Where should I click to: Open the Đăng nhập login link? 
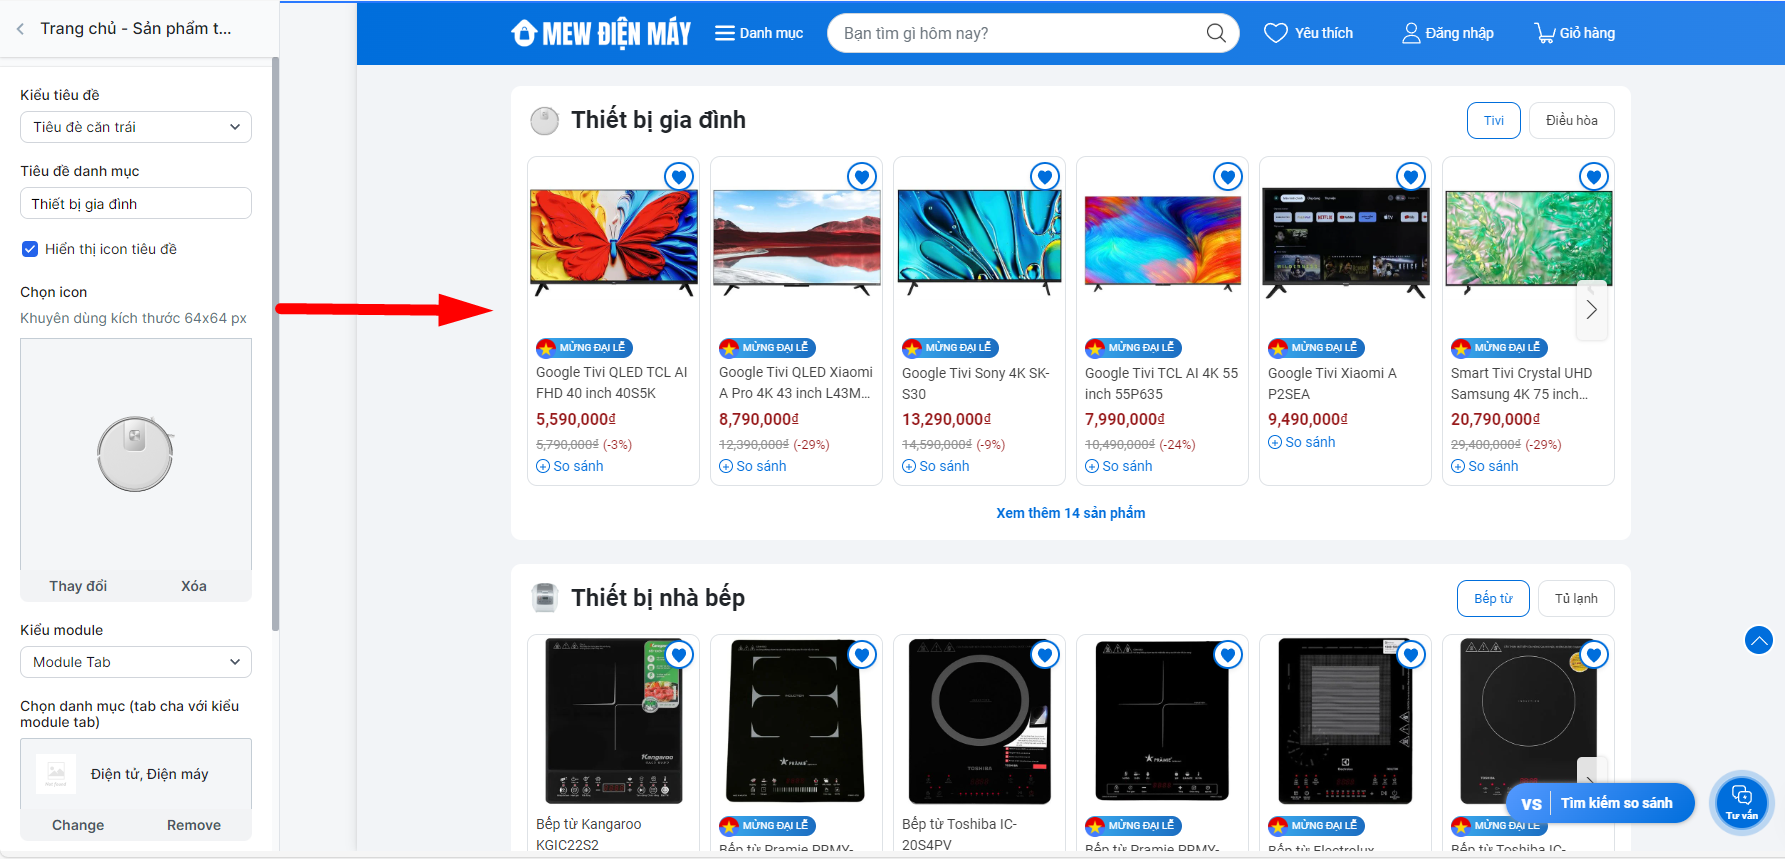(1447, 33)
